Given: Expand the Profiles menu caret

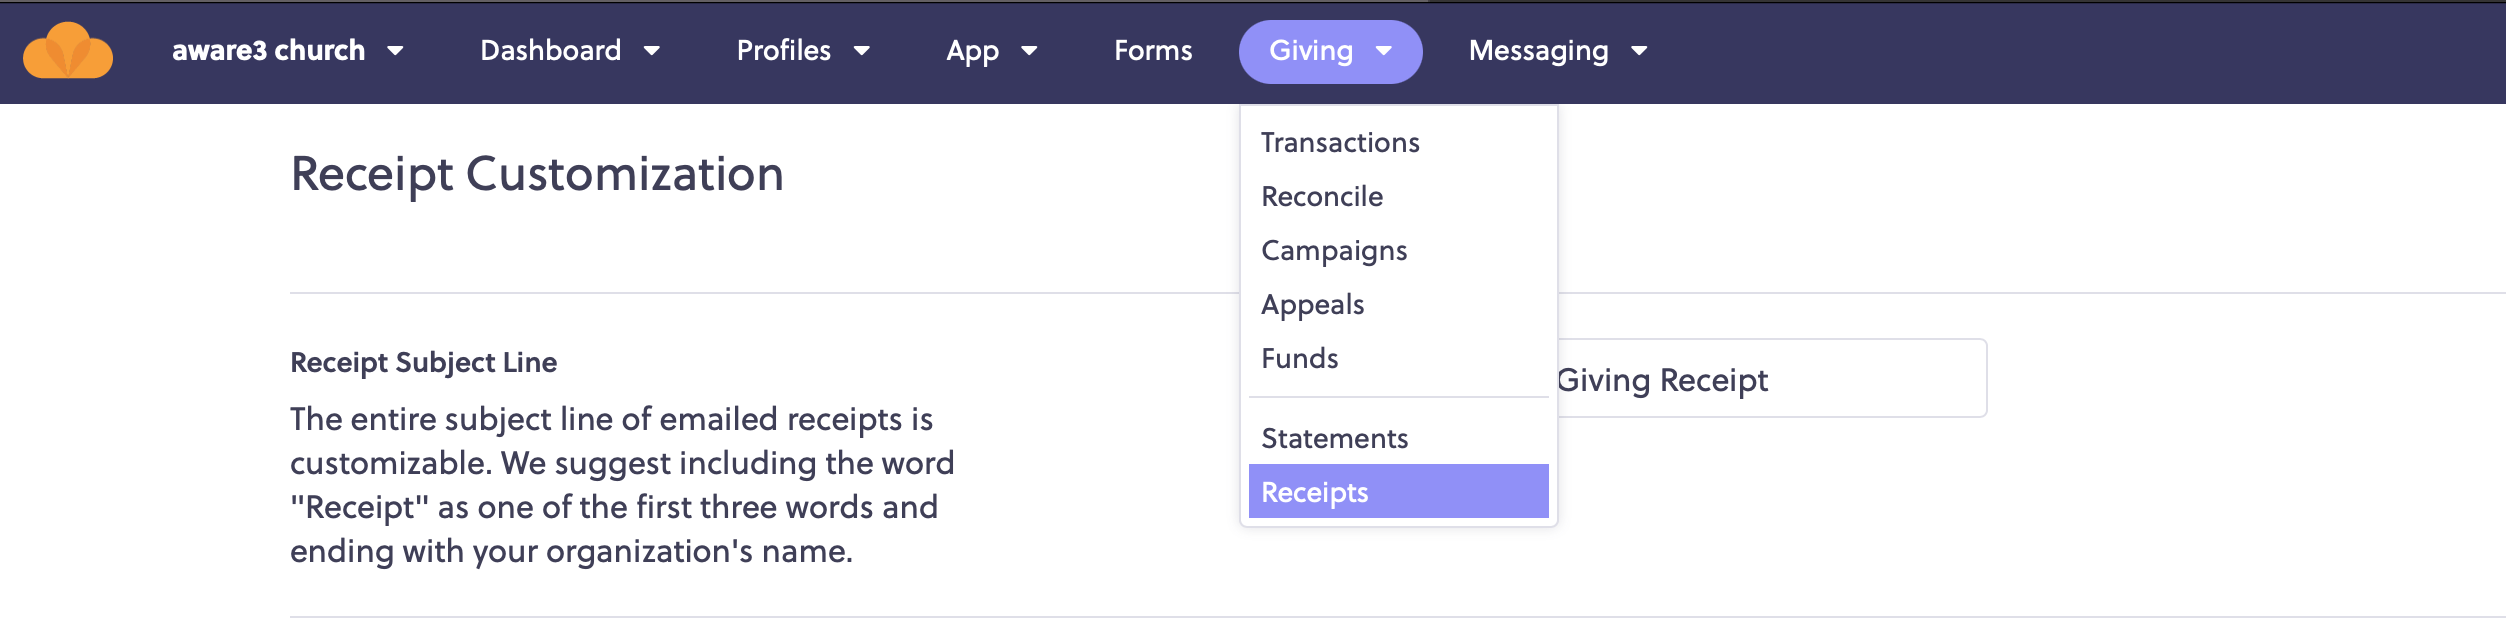Looking at the screenshot, I should (x=862, y=51).
